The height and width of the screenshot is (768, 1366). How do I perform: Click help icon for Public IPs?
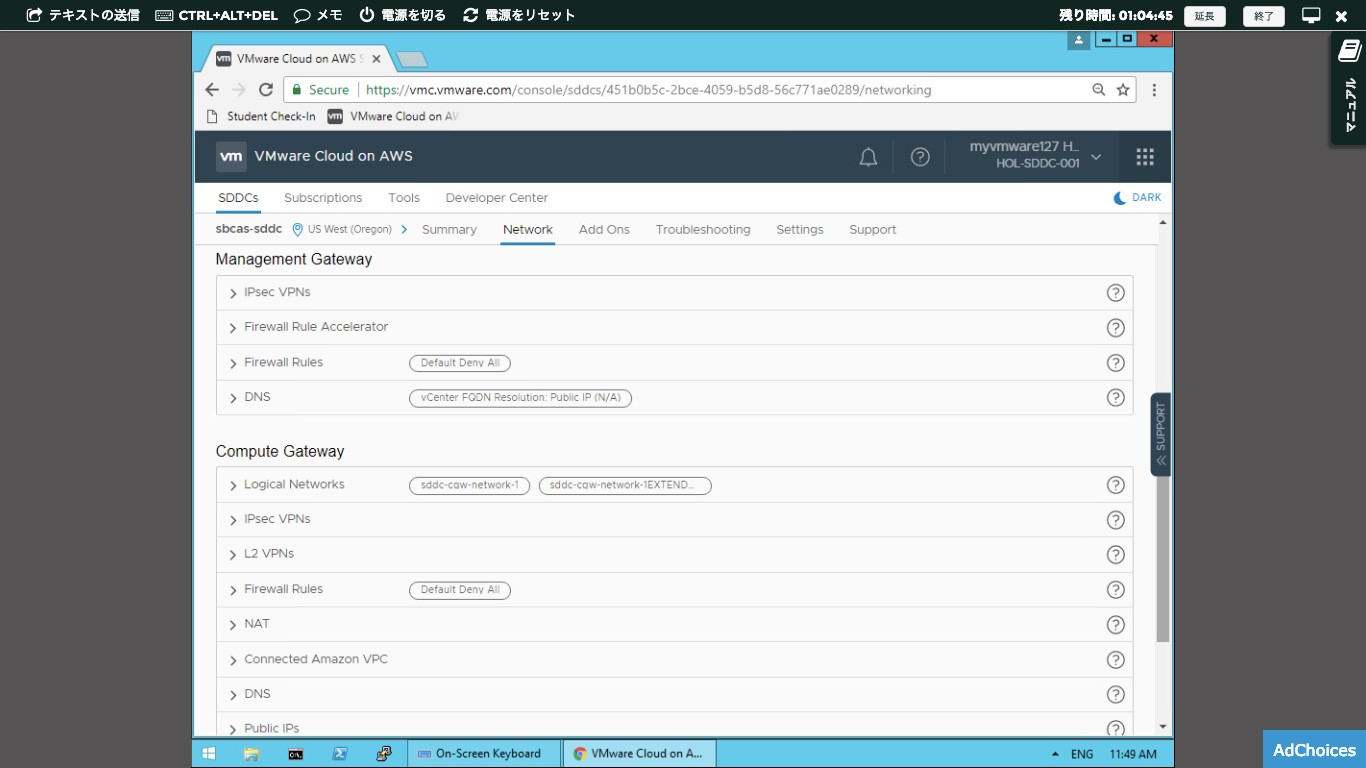click(1115, 729)
